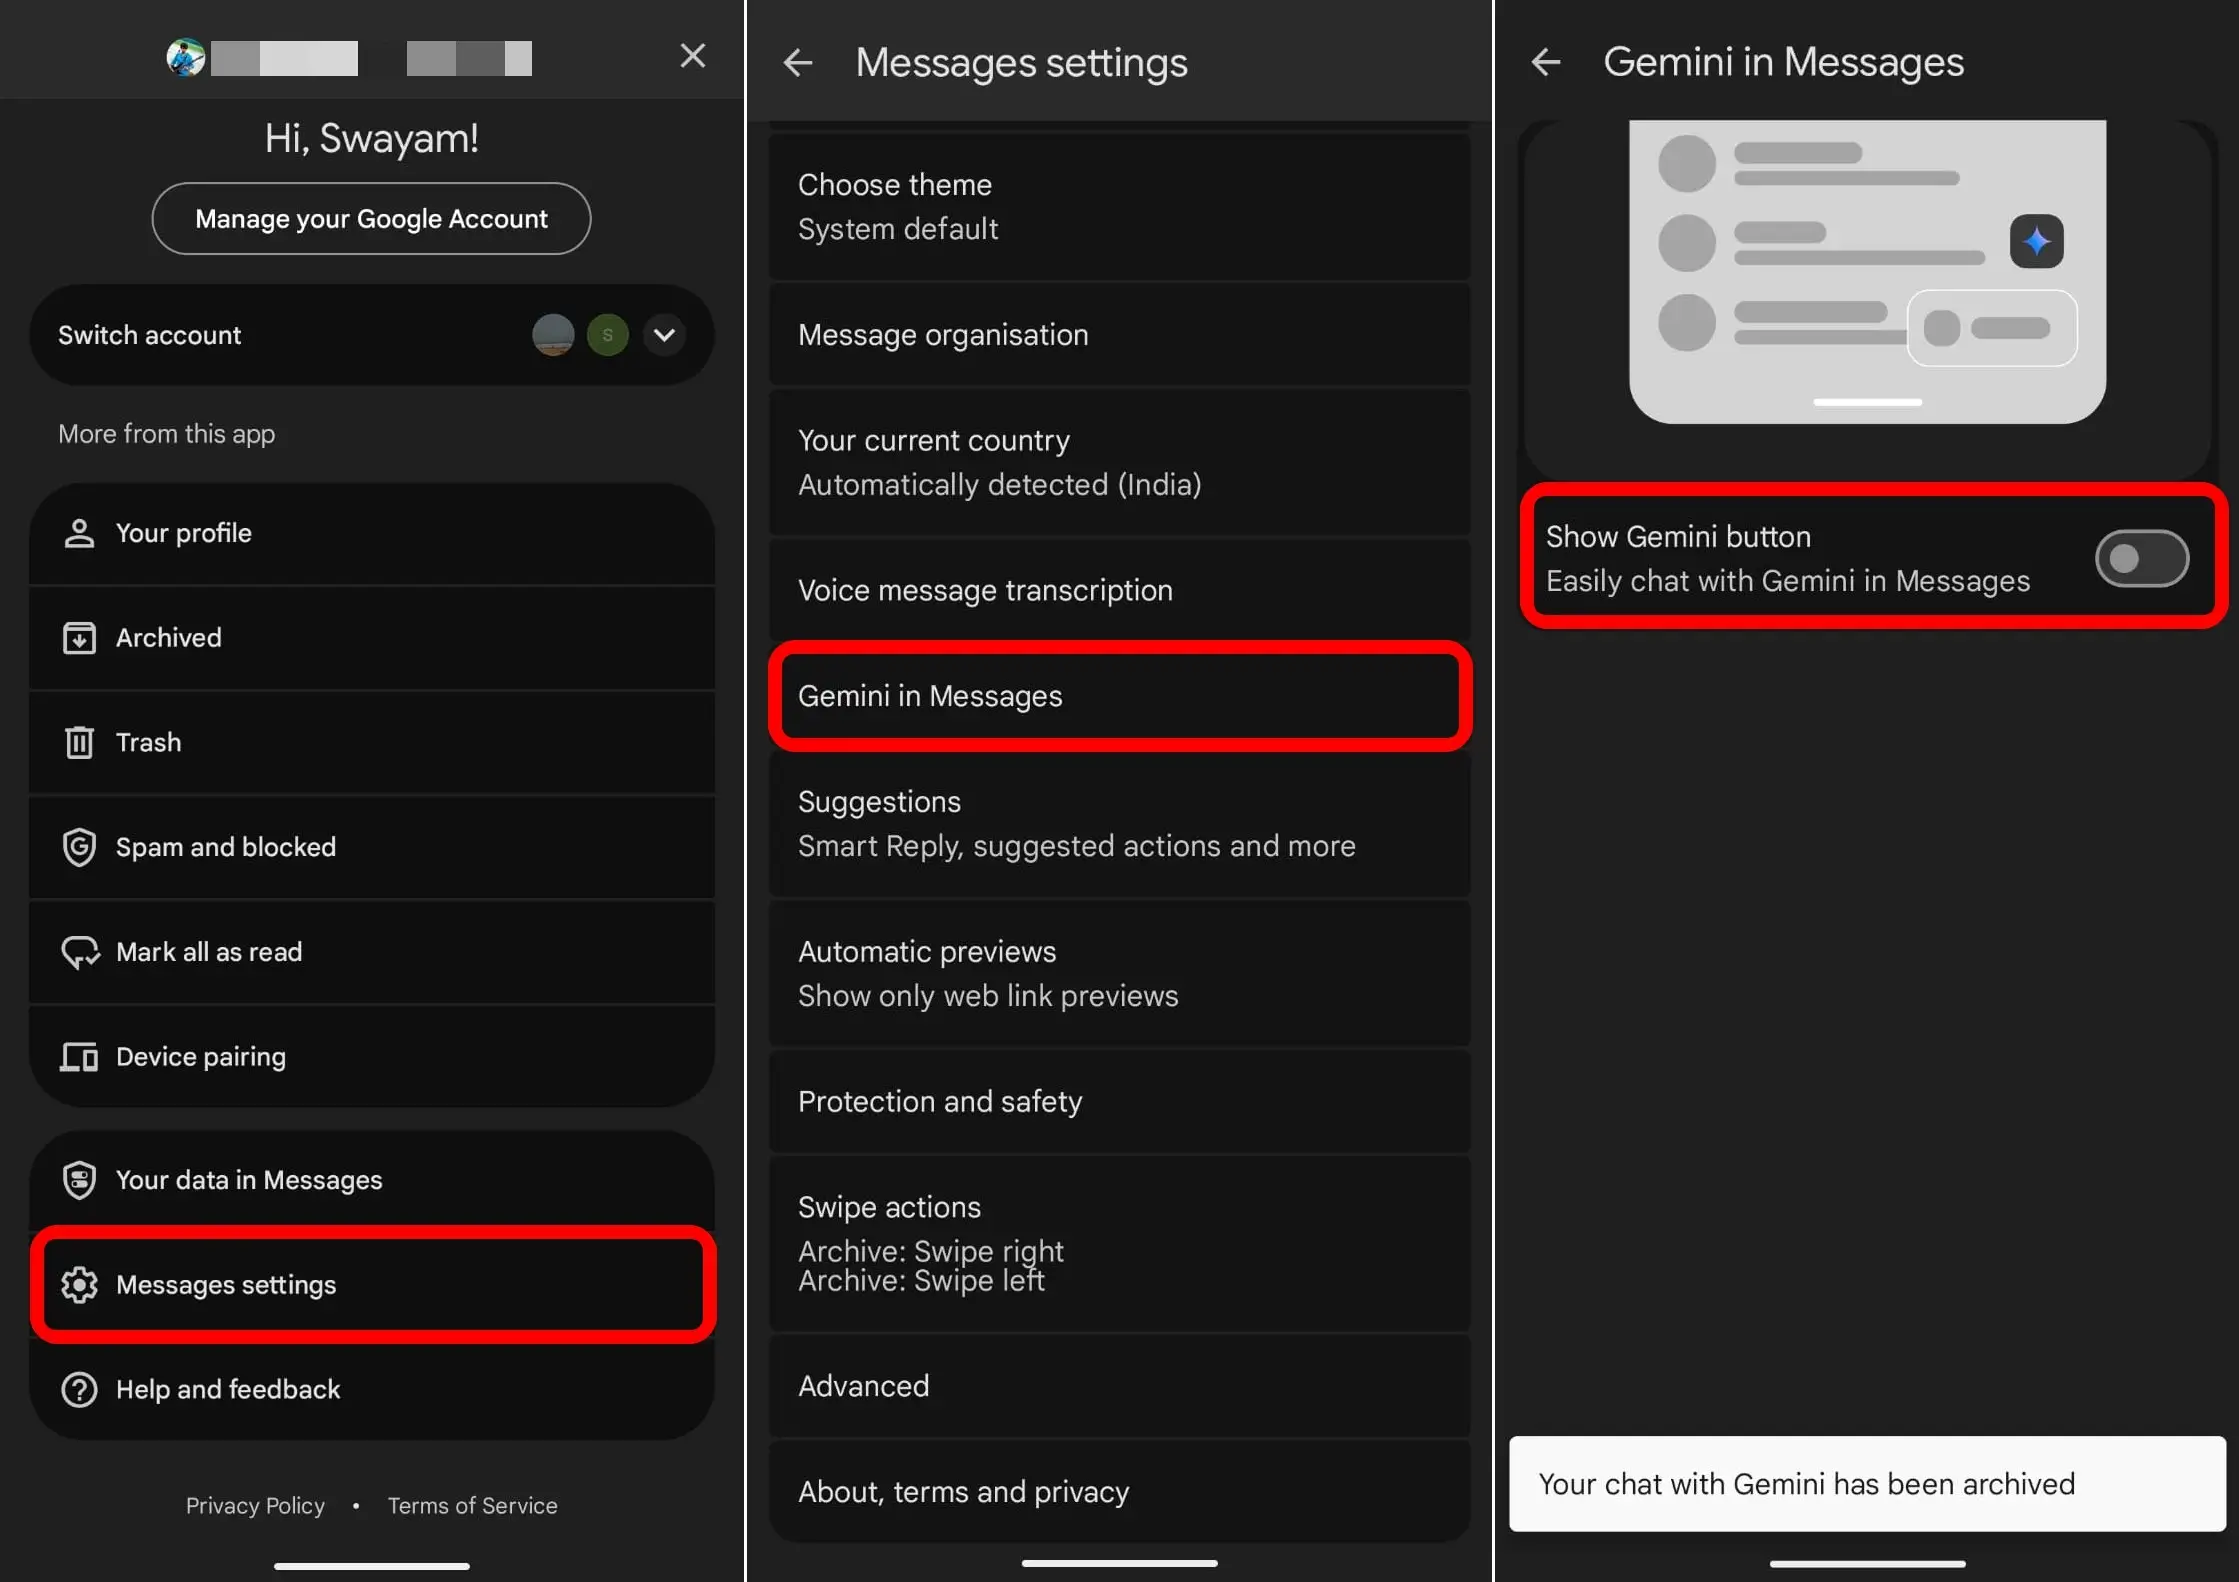The height and width of the screenshot is (1582, 2239).
Task: Open the Privacy Policy link
Action: (x=255, y=1505)
